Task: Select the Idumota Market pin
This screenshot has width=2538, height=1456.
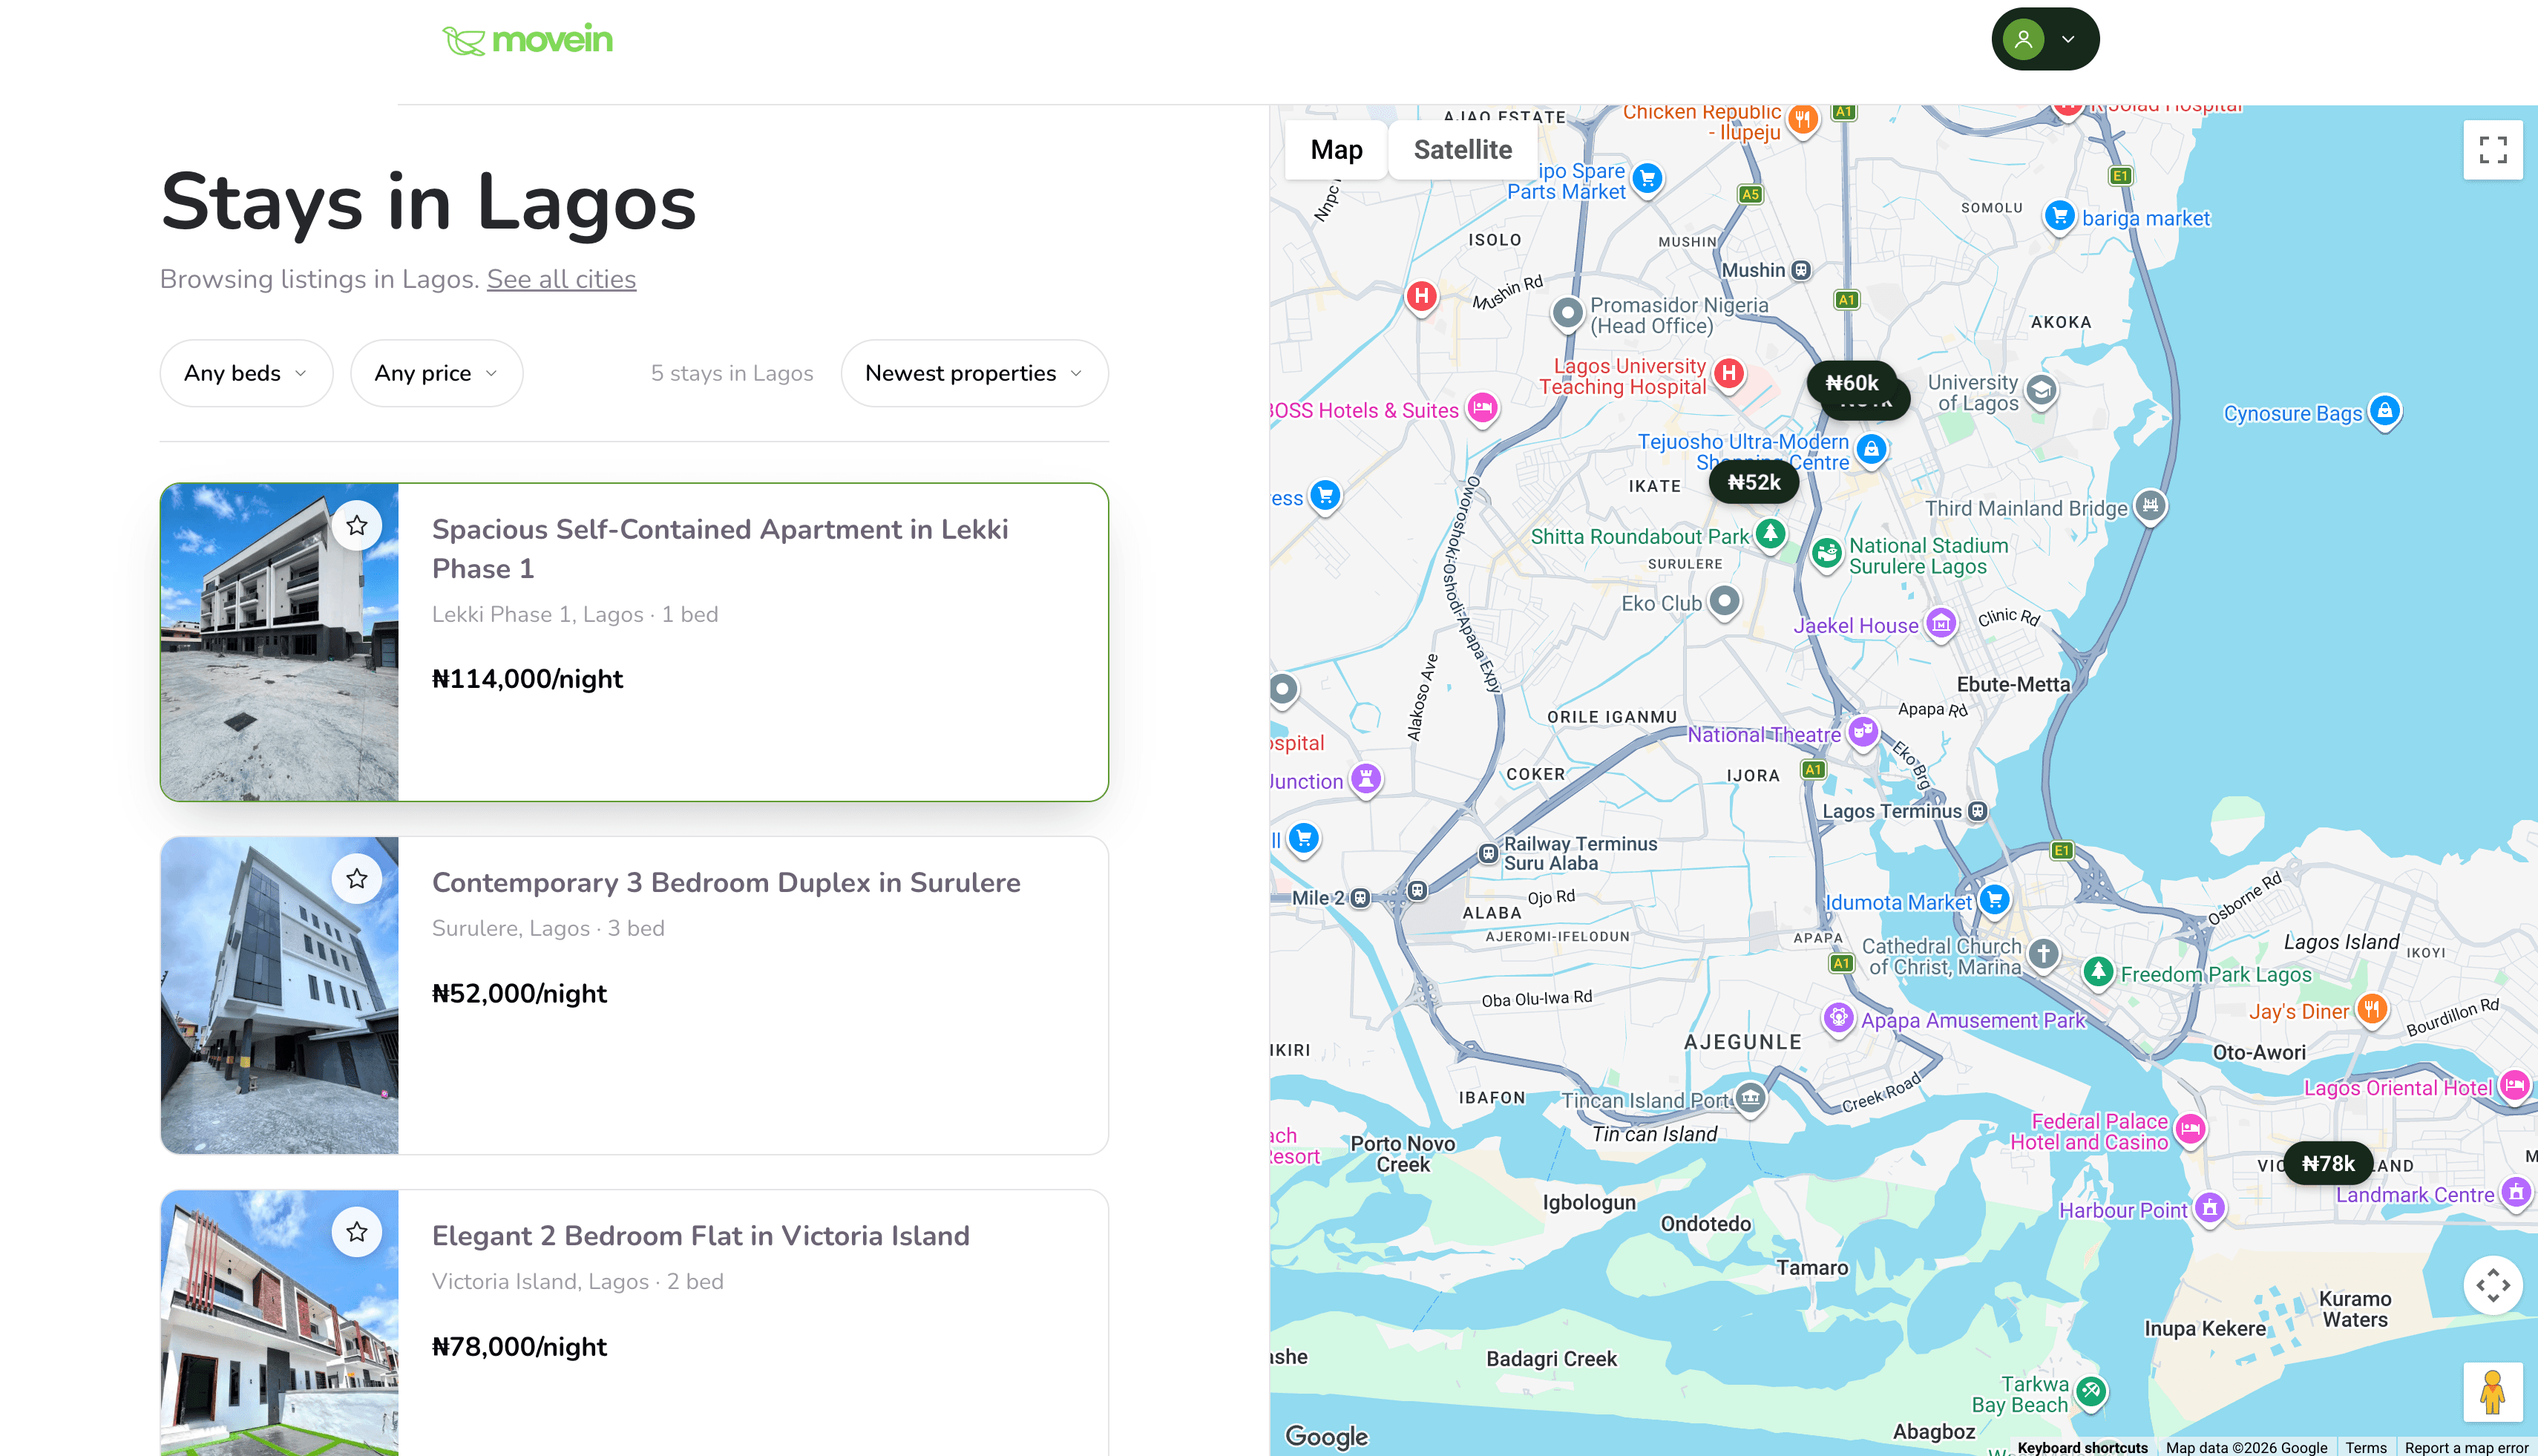Action: (x=1995, y=900)
